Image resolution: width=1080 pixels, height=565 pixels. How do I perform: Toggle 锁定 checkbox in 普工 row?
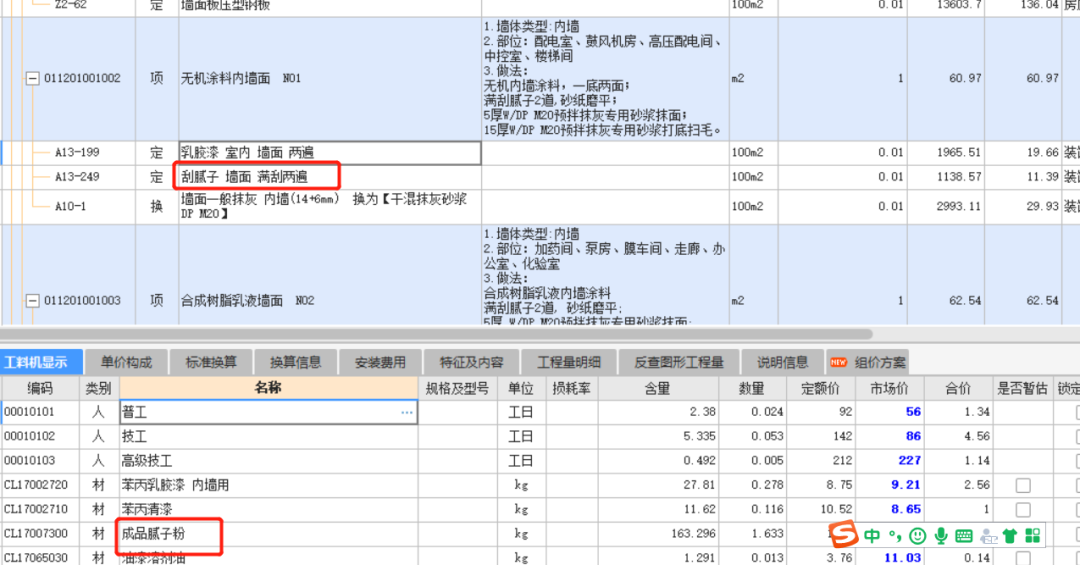[1076, 412]
